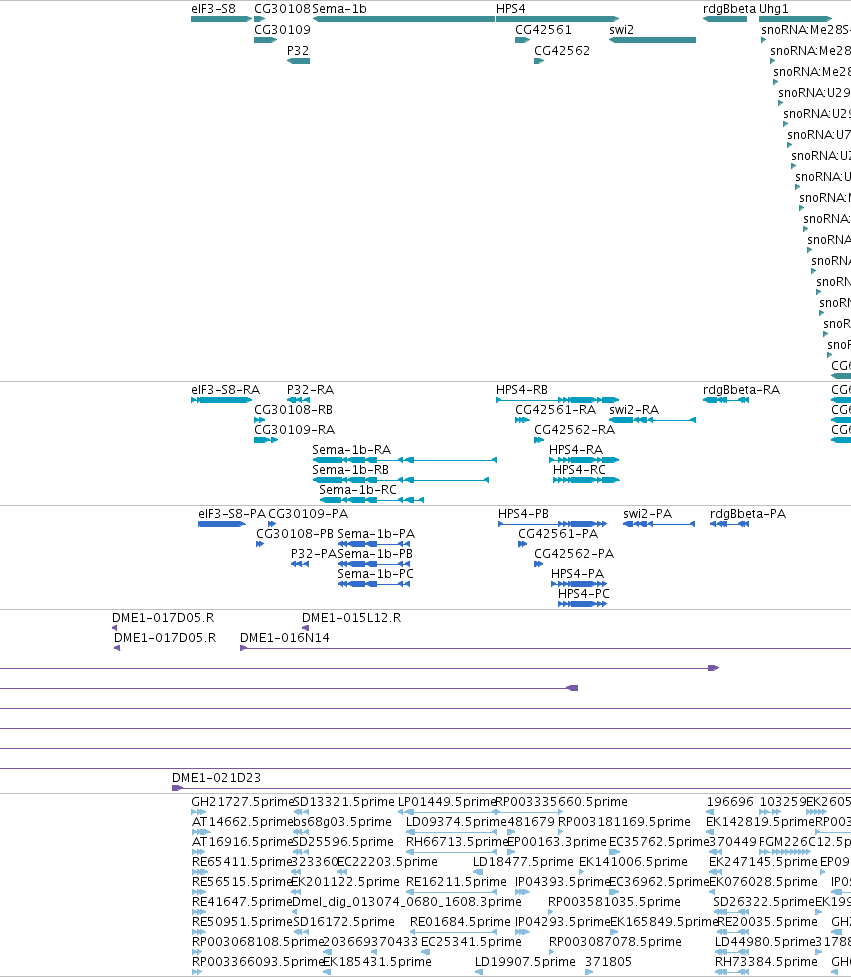851x977 pixels.
Task: Open the 'Sema-1b-RC' transcript label
Action: coord(358,489)
